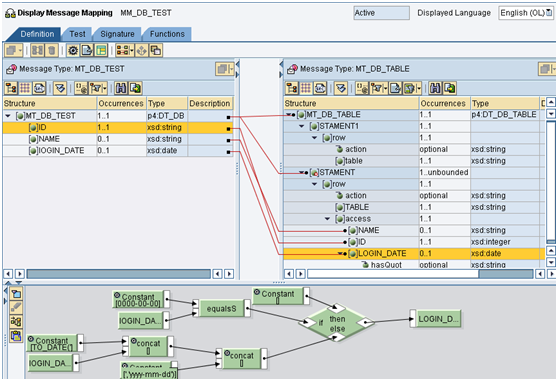Click the dependencies display icon in main toolbar
Screen dimensions: 558x381
pyautogui.click(x=124, y=51)
